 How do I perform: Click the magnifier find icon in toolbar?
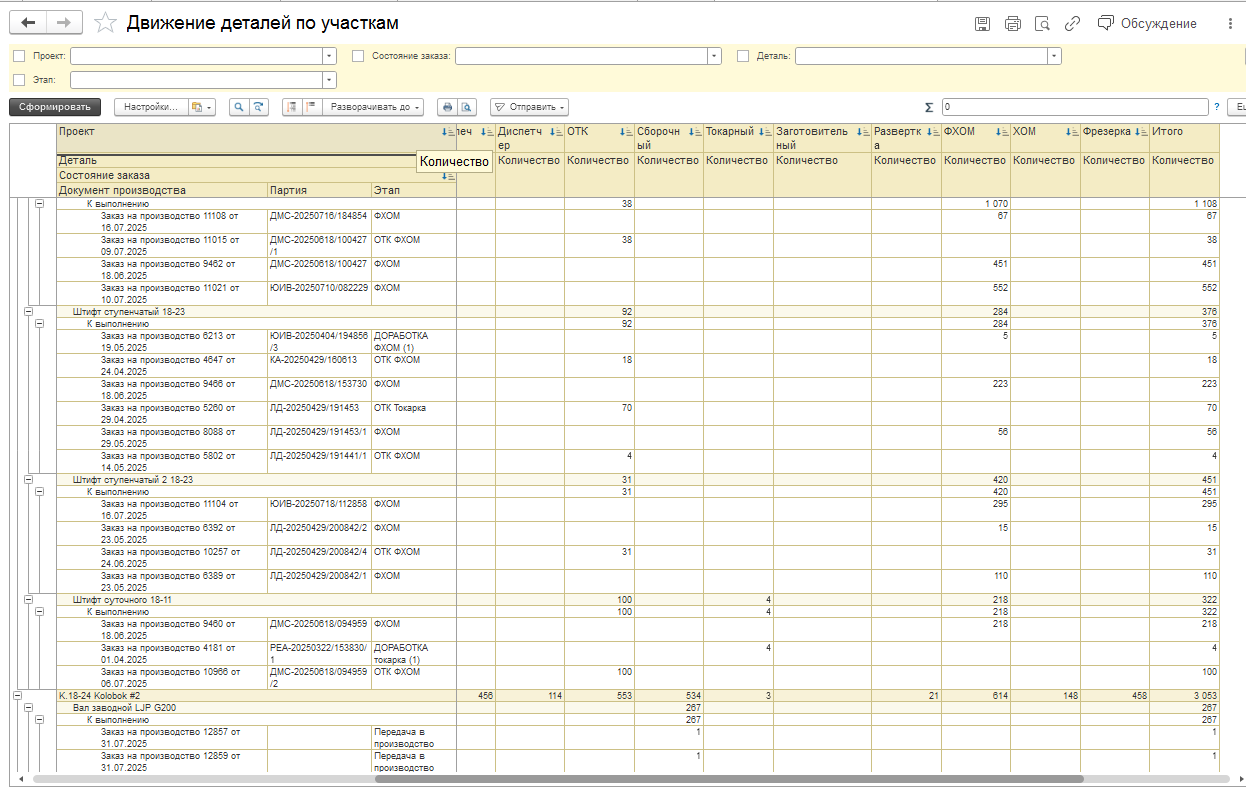pyautogui.click(x=239, y=107)
